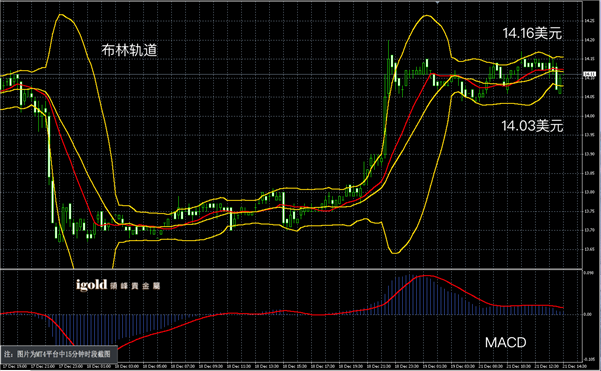Screen dimensions: 601x371
Task: Click the red MACD signal line peak
Action: click(425, 276)
